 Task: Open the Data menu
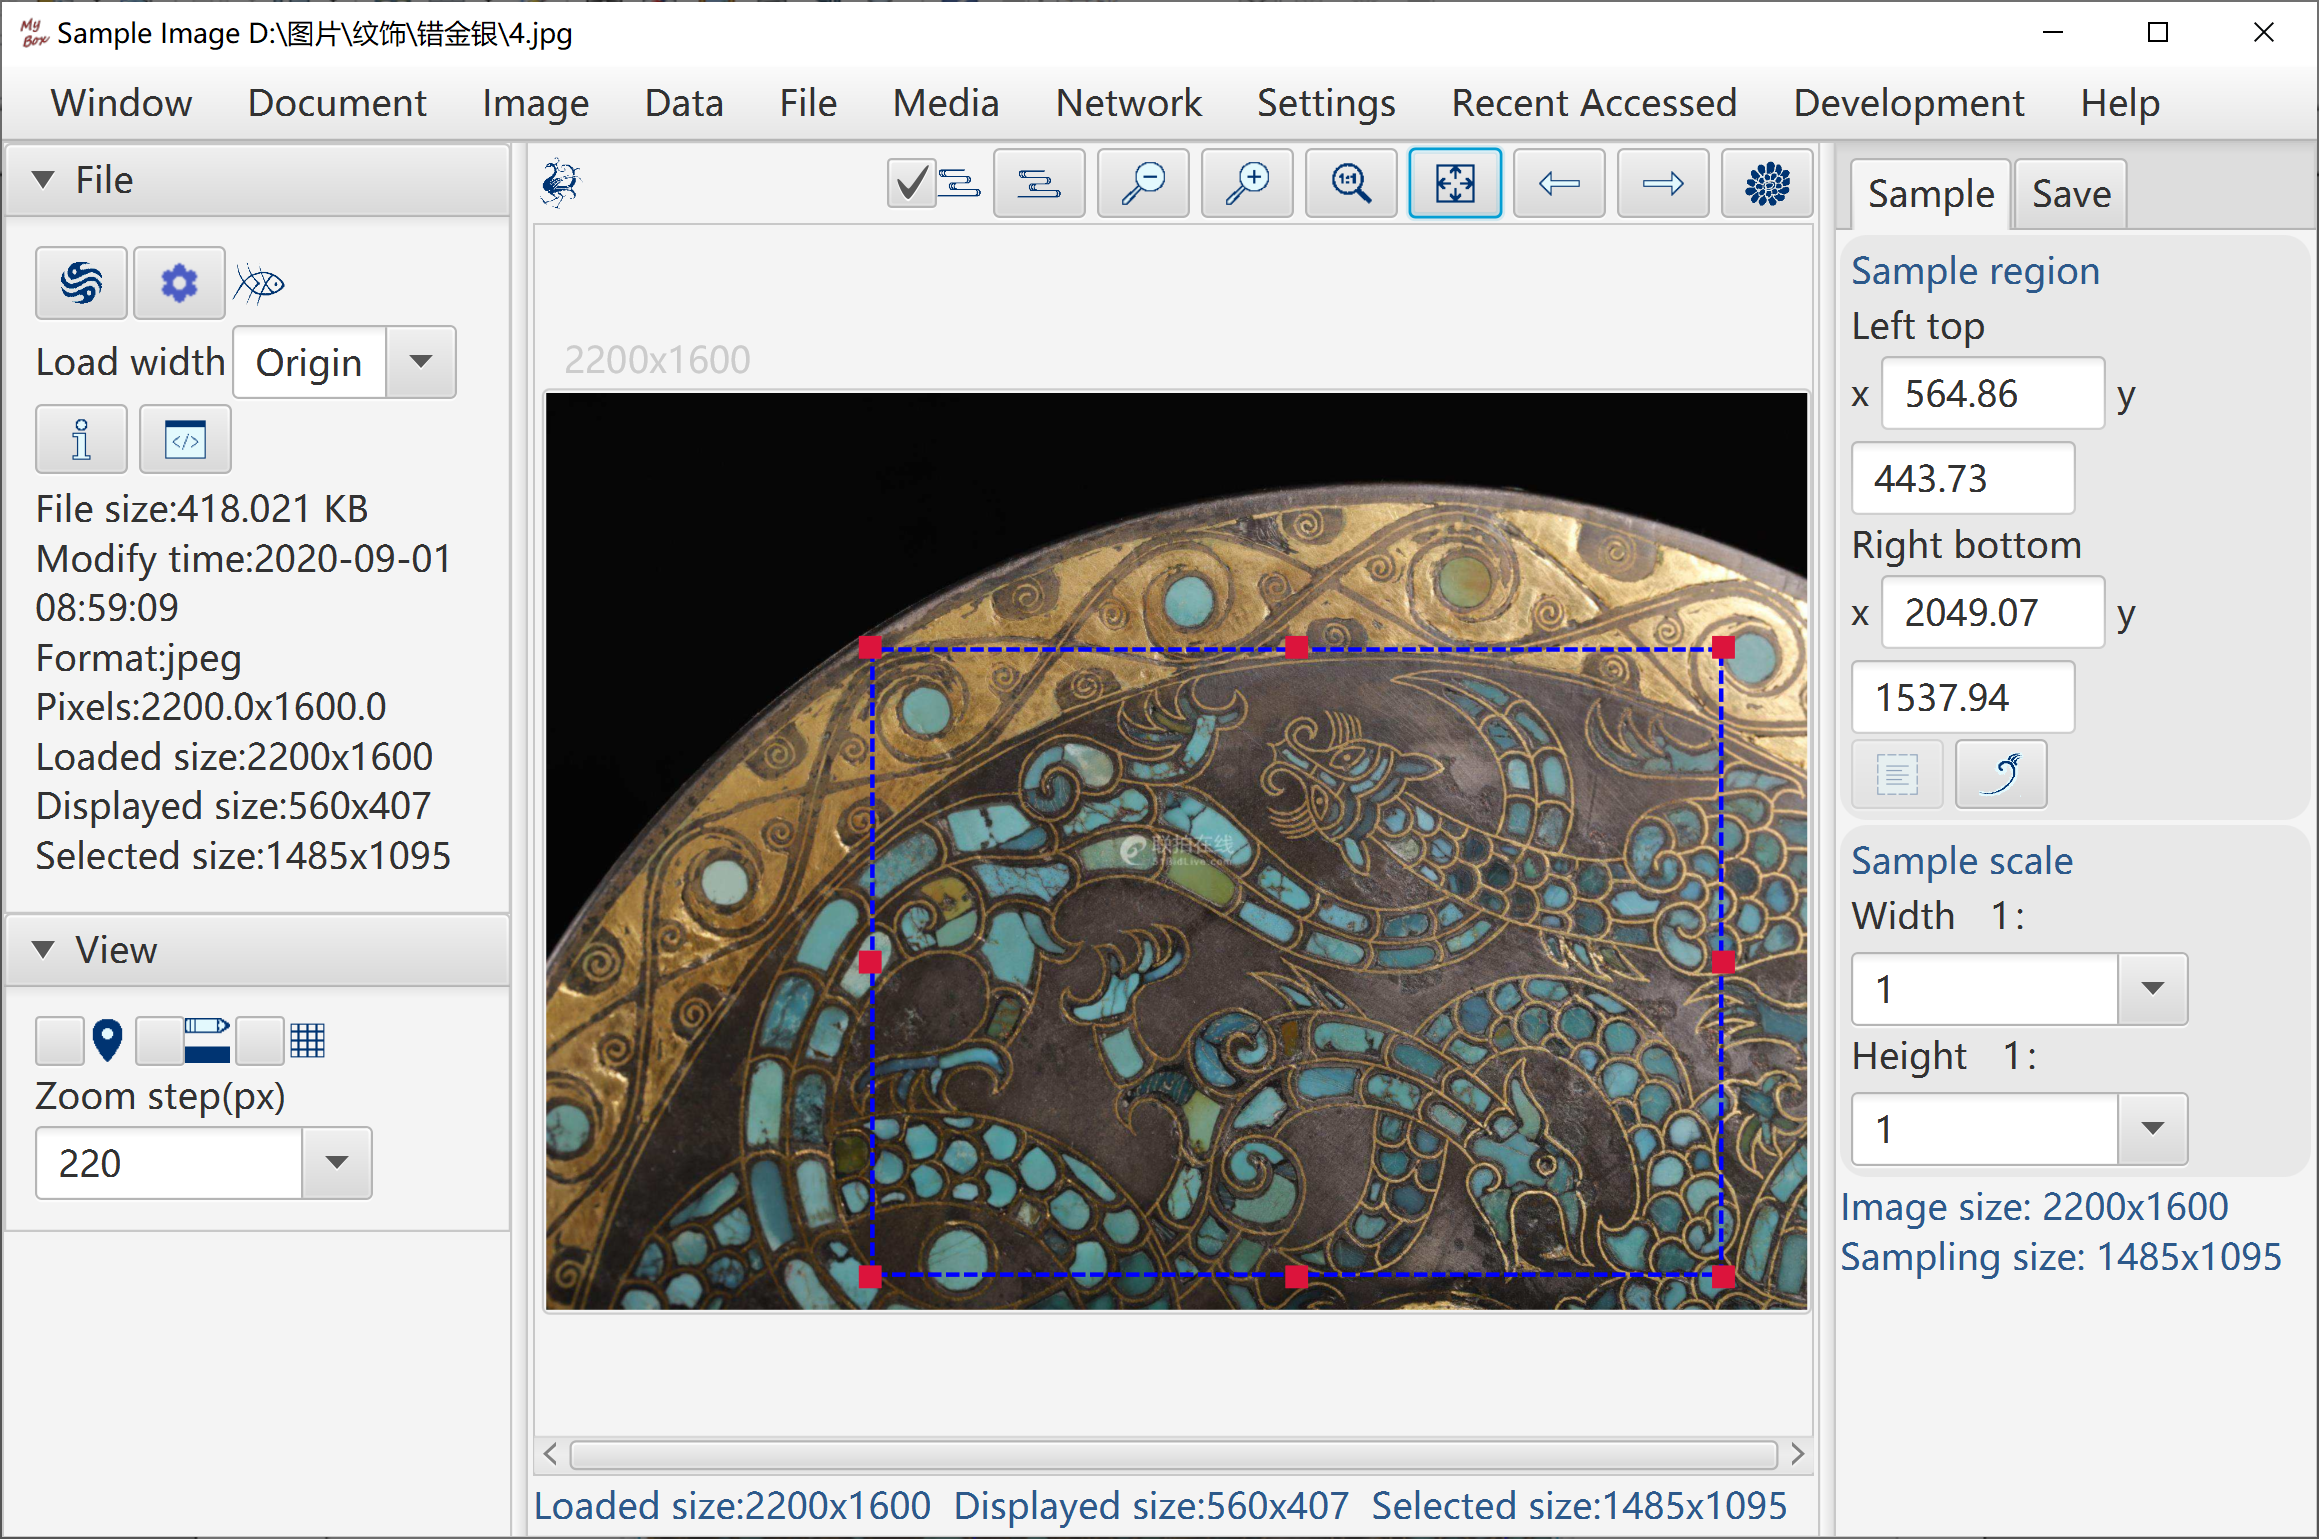(684, 103)
